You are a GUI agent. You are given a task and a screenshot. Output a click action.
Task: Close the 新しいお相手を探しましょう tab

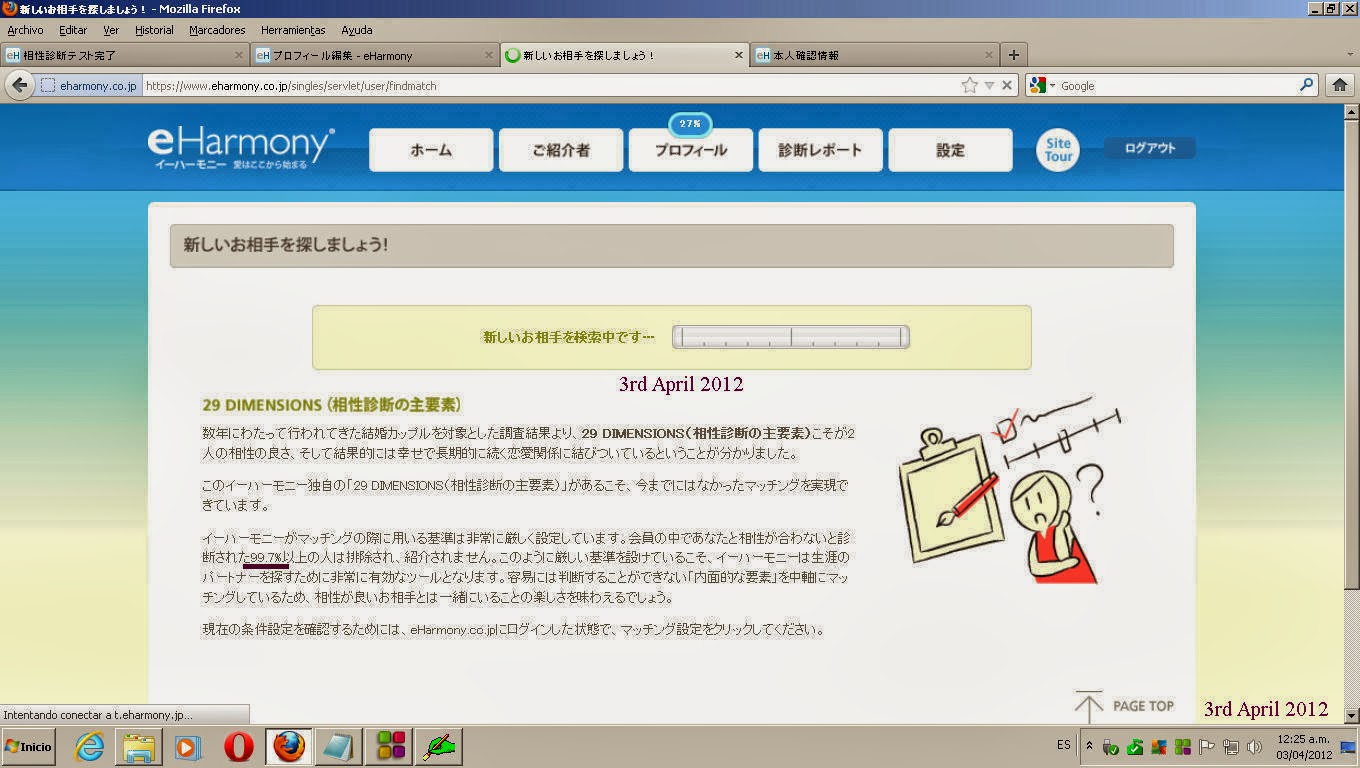click(739, 55)
